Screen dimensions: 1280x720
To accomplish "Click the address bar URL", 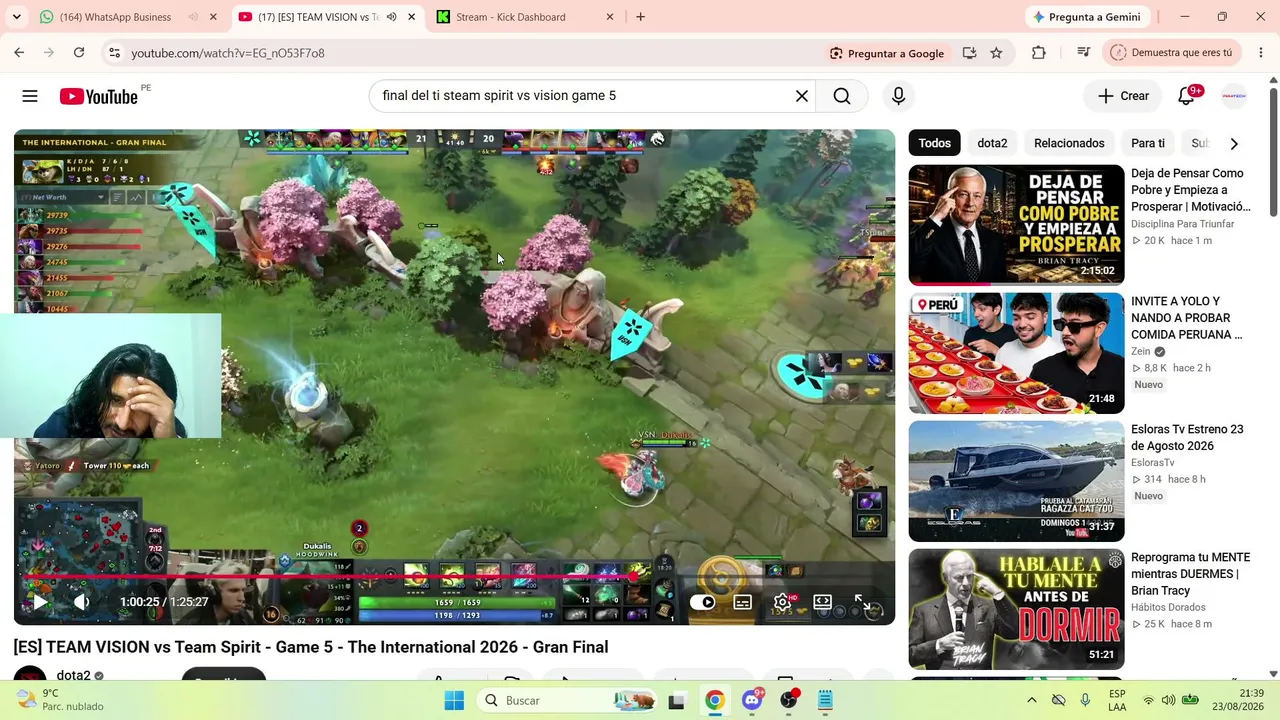I will pyautogui.click(x=228, y=53).
